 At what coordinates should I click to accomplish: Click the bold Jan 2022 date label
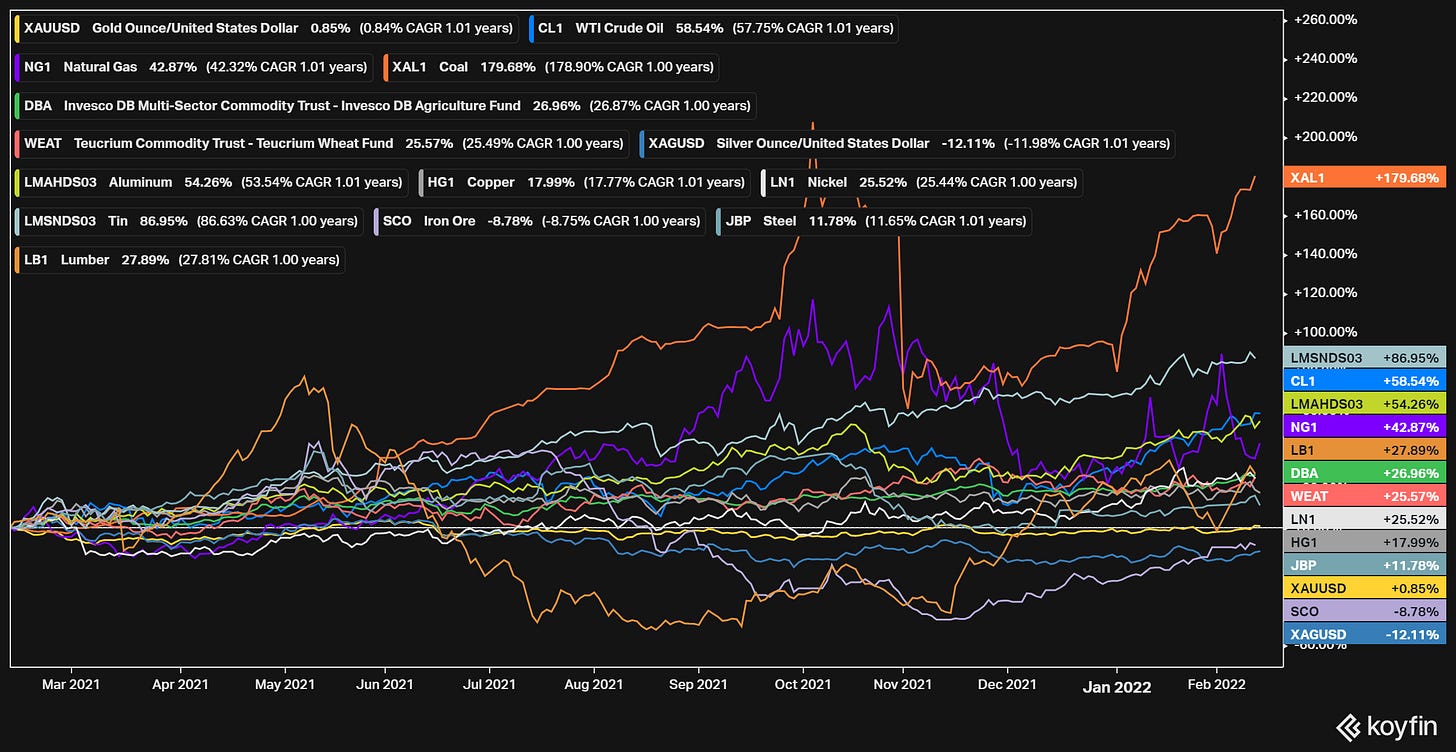(x=1117, y=686)
